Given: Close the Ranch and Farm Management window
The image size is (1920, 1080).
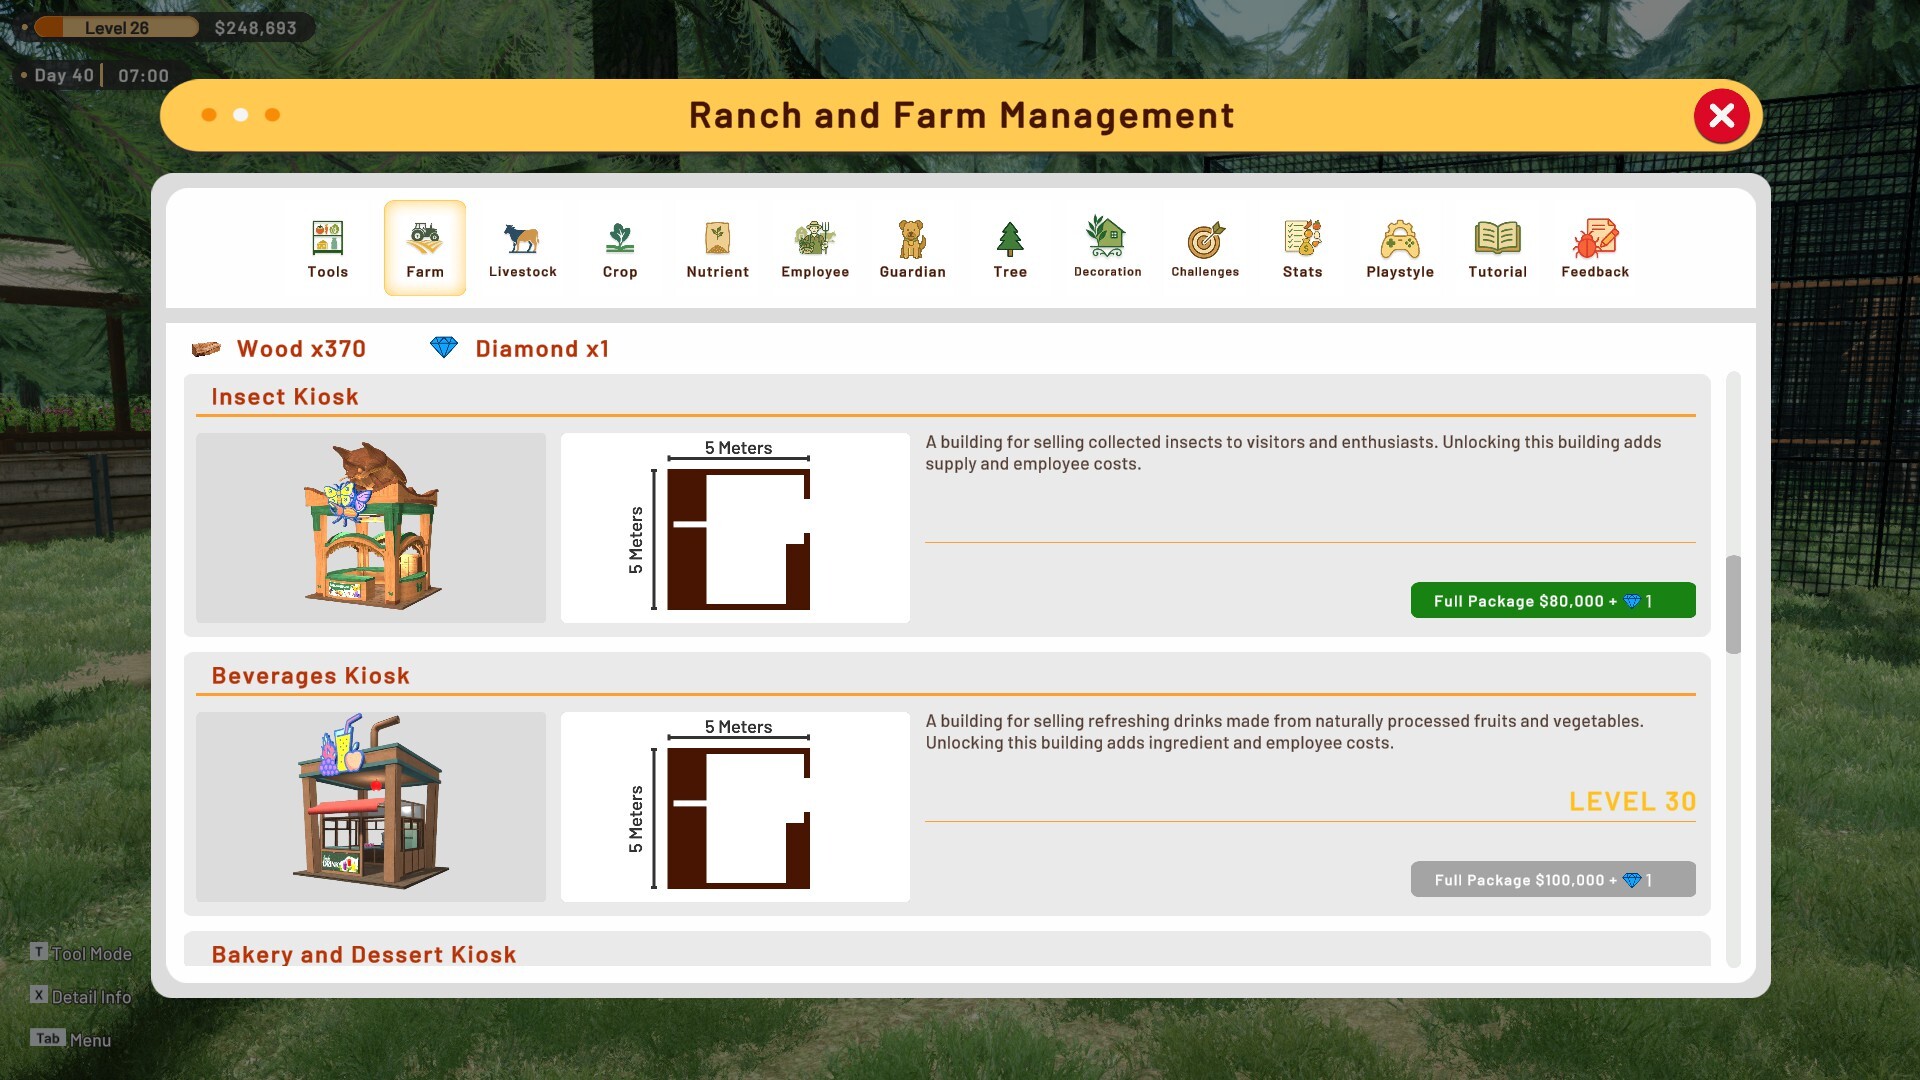Looking at the screenshot, I should [x=1721, y=116].
